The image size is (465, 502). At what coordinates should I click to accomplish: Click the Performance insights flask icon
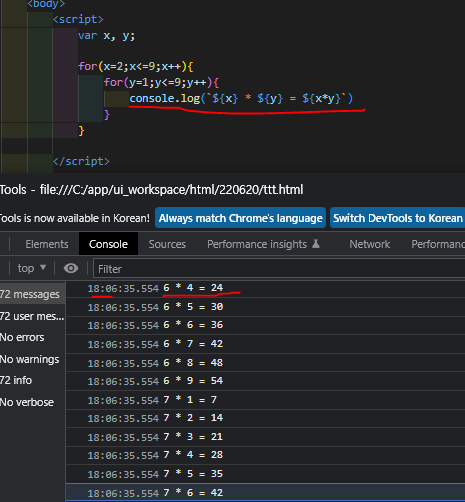coord(316,244)
